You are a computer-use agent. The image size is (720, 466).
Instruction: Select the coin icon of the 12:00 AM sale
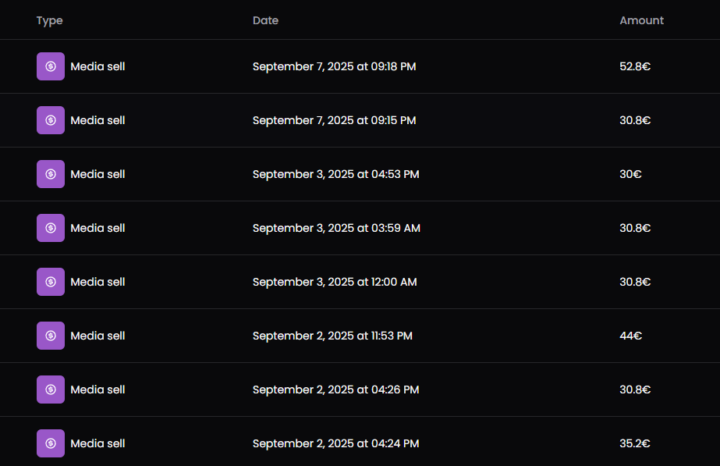point(51,282)
